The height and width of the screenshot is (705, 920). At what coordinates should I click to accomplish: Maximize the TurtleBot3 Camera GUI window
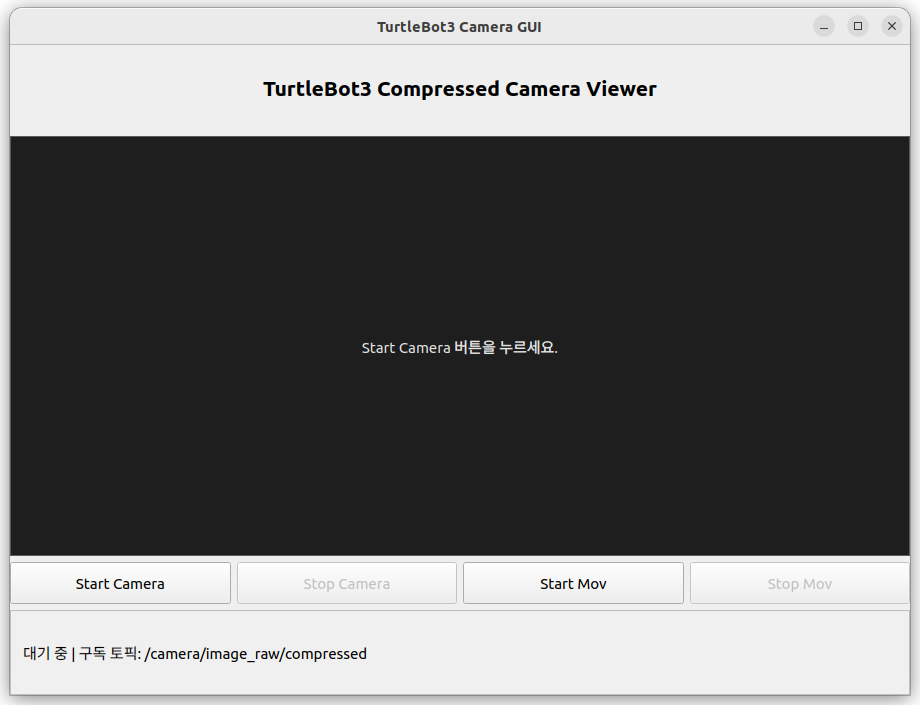pos(858,26)
